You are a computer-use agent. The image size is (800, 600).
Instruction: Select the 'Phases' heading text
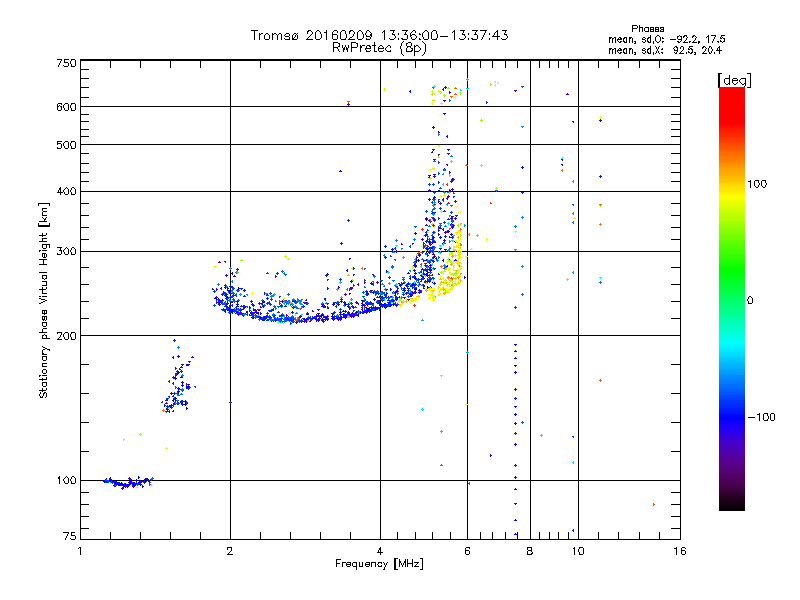coord(647,29)
